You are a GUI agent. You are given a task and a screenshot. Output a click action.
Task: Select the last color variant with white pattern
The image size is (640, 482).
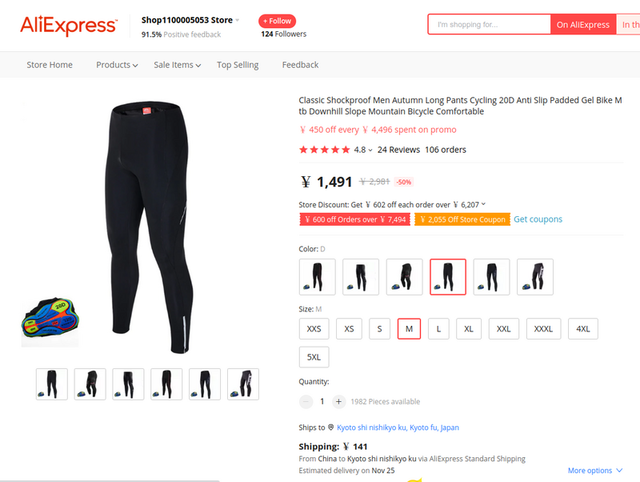click(x=535, y=277)
